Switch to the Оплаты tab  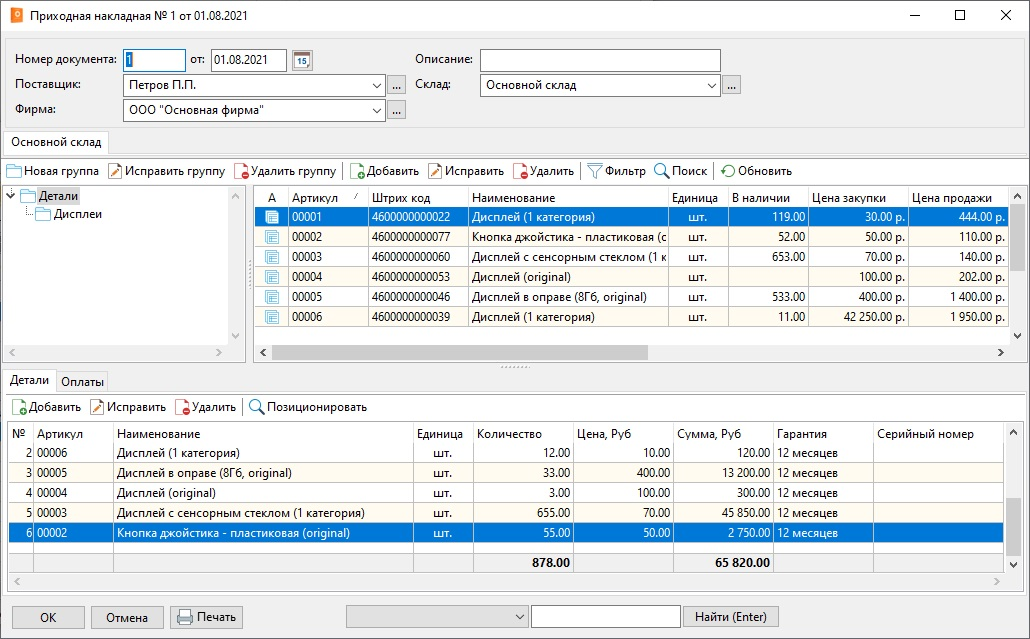(x=83, y=381)
